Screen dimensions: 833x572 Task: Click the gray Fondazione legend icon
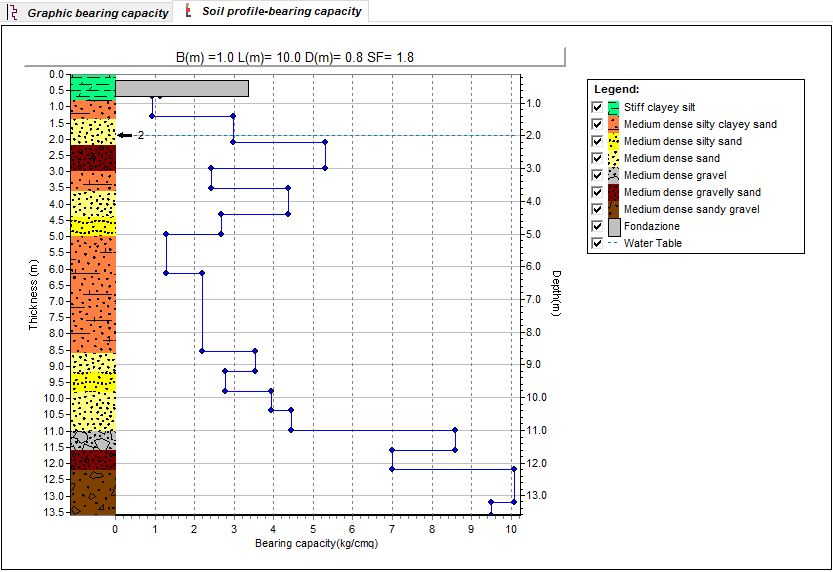click(614, 226)
